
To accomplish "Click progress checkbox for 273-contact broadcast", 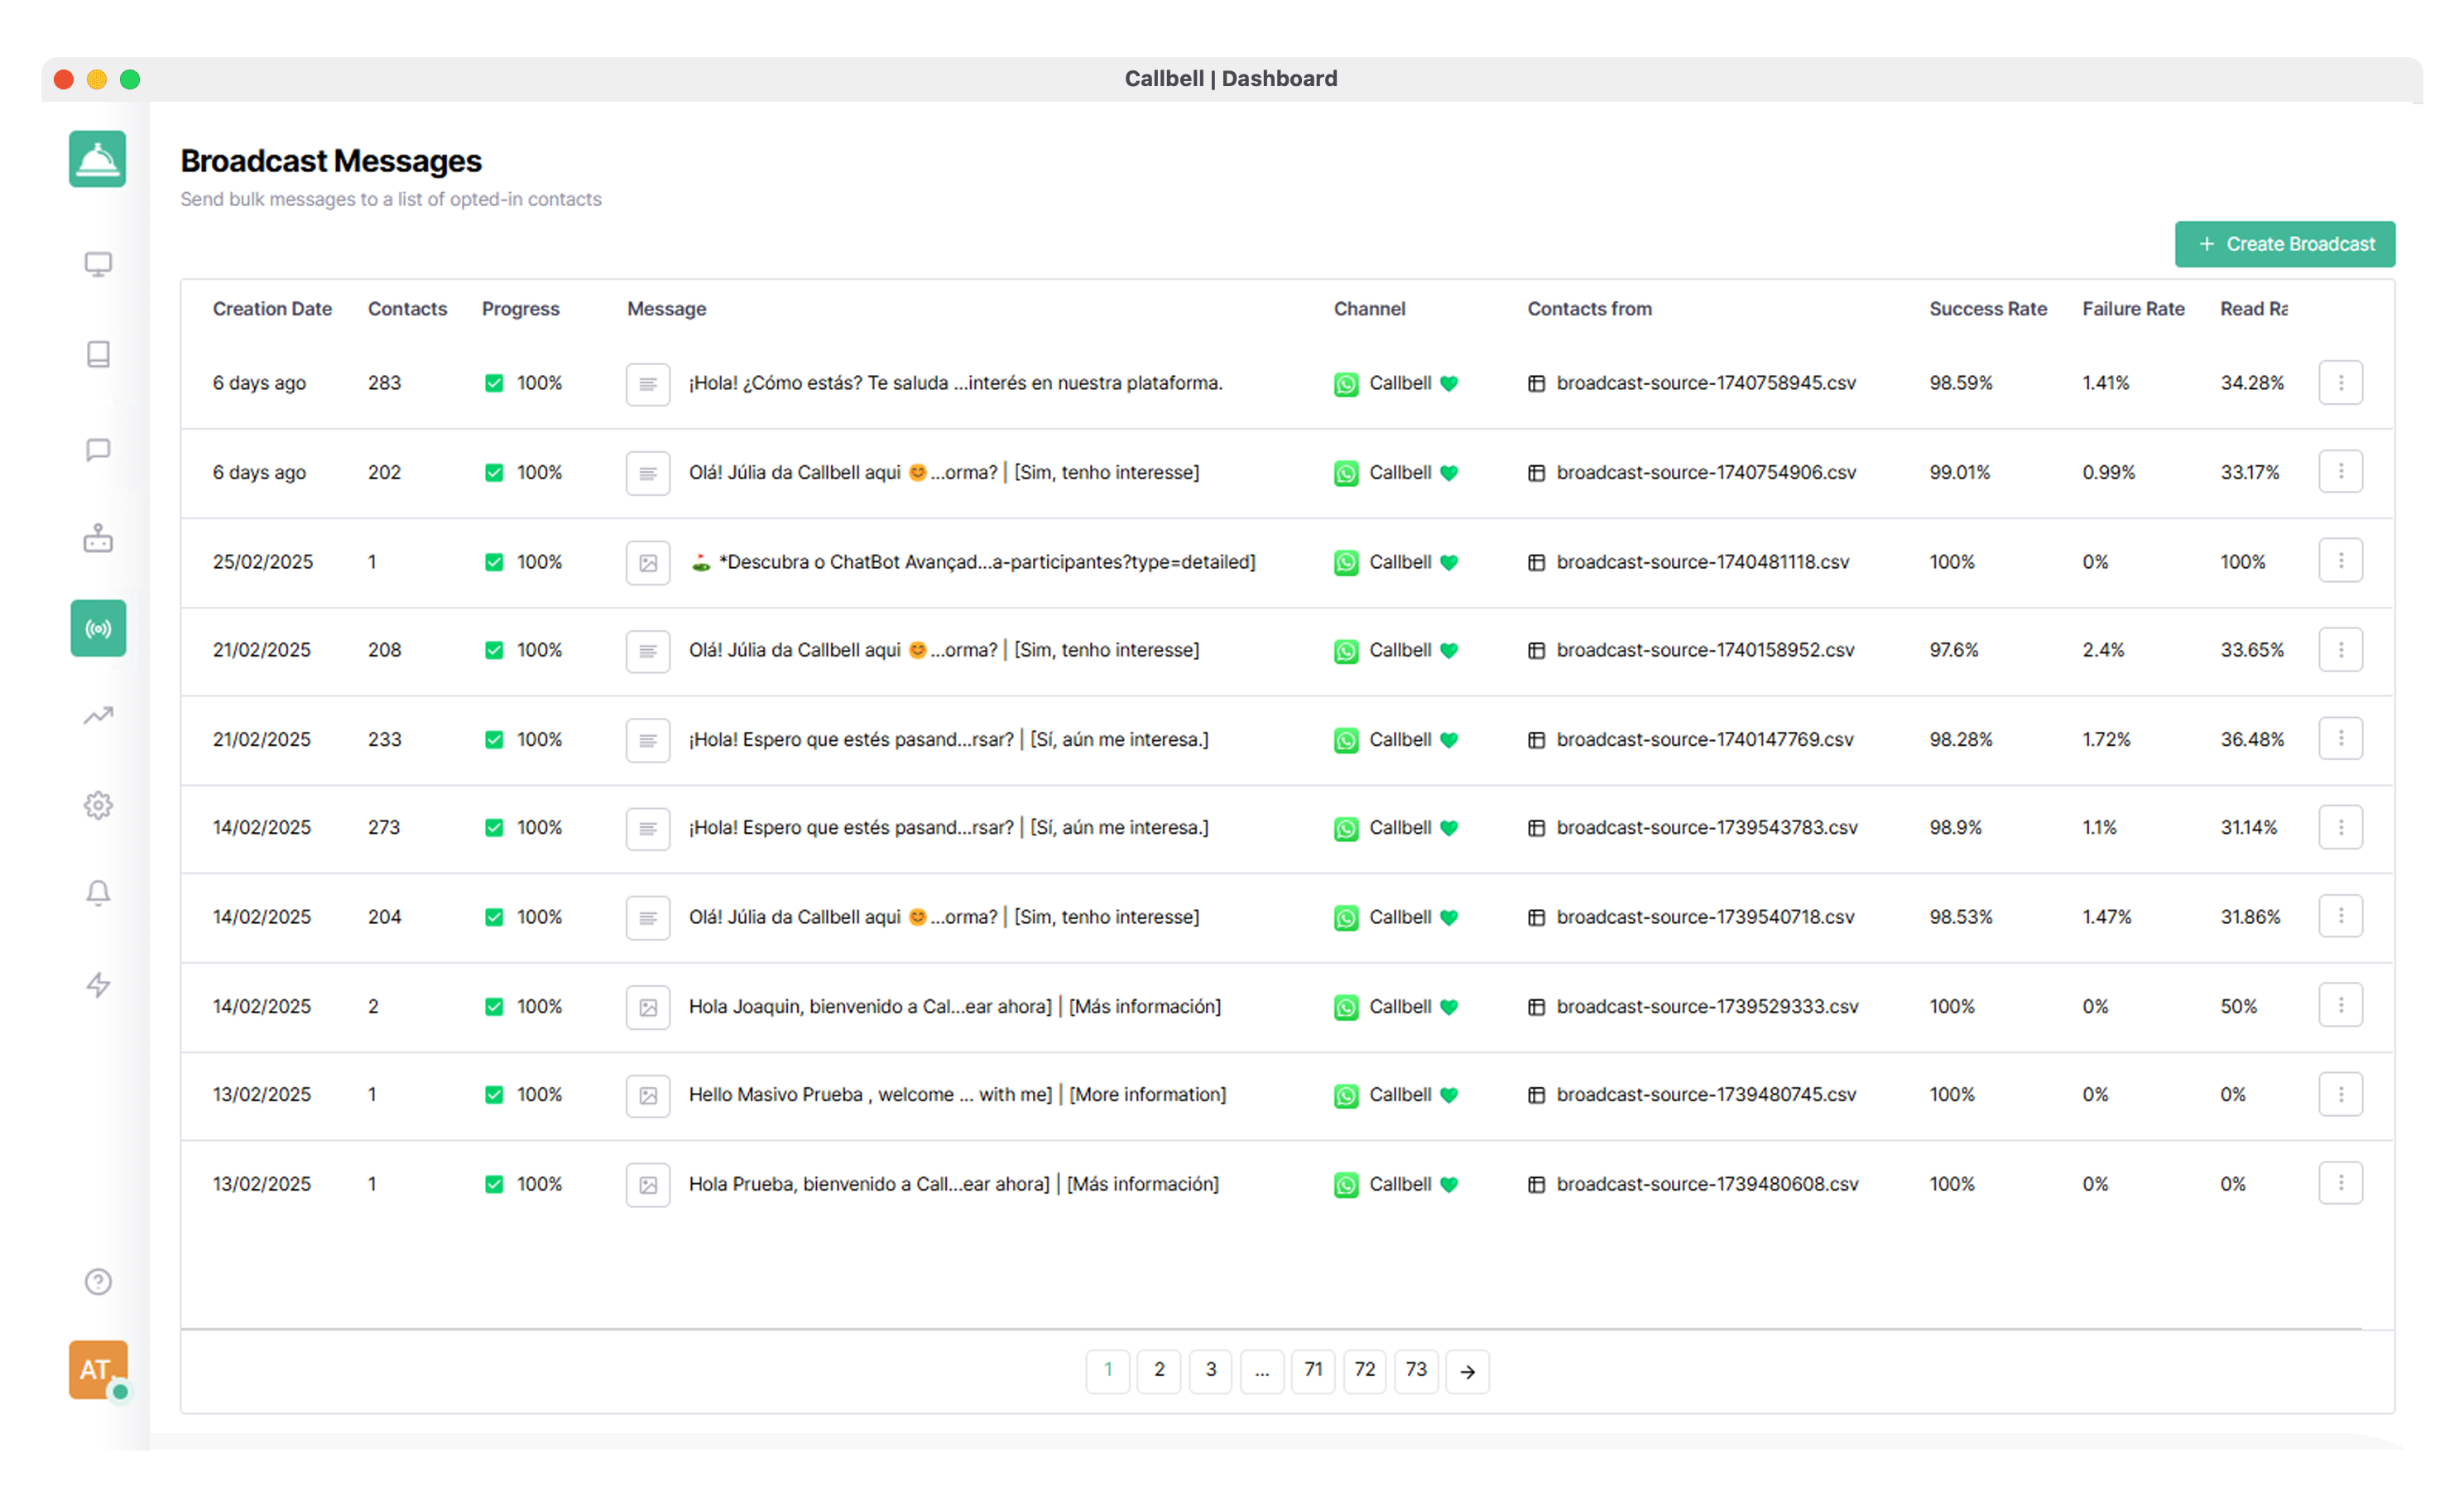I will click(494, 828).
